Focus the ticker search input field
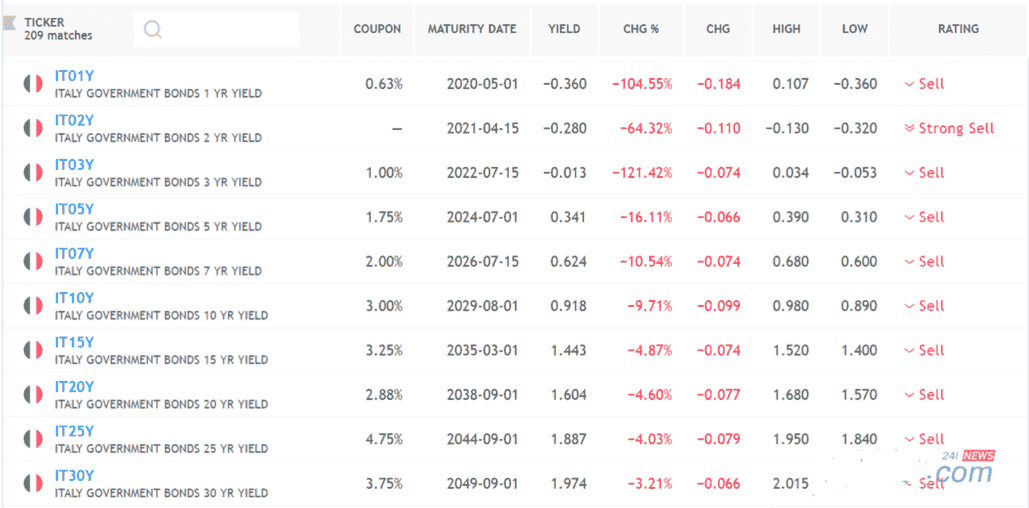Screen dimensions: 1029x508 click(x=230, y=29)
